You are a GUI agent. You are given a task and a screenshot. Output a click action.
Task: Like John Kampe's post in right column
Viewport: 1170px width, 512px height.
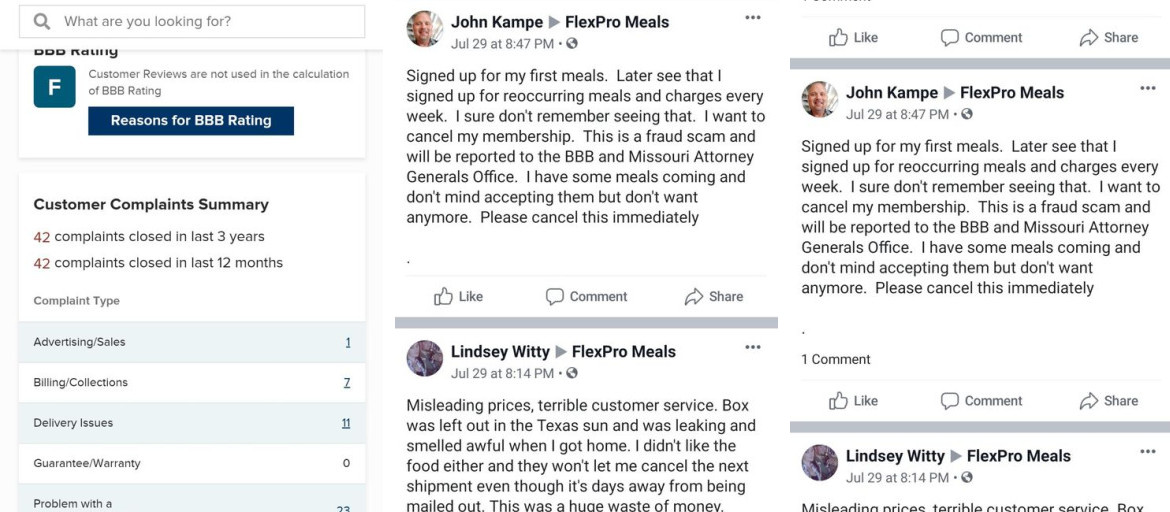click(x=853, y=401)
